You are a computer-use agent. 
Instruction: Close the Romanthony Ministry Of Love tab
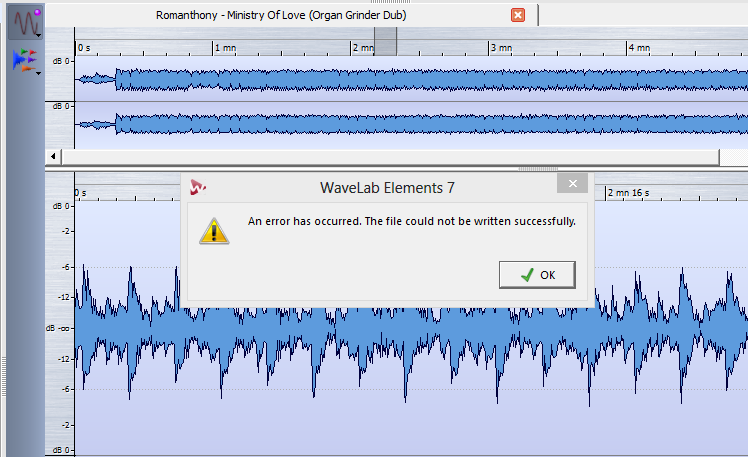pyautogui.click(x=518, y=15)
